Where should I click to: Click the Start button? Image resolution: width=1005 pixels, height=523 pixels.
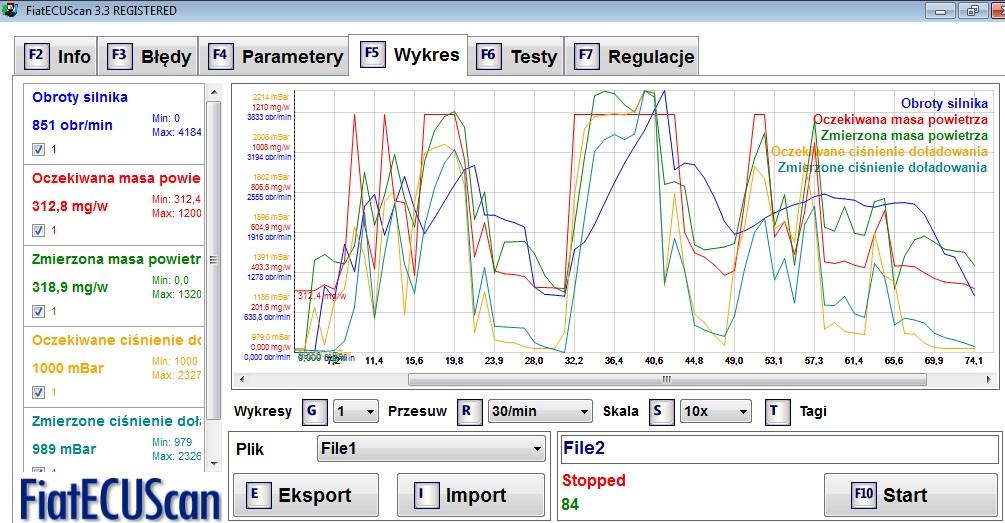pos(910,495)
